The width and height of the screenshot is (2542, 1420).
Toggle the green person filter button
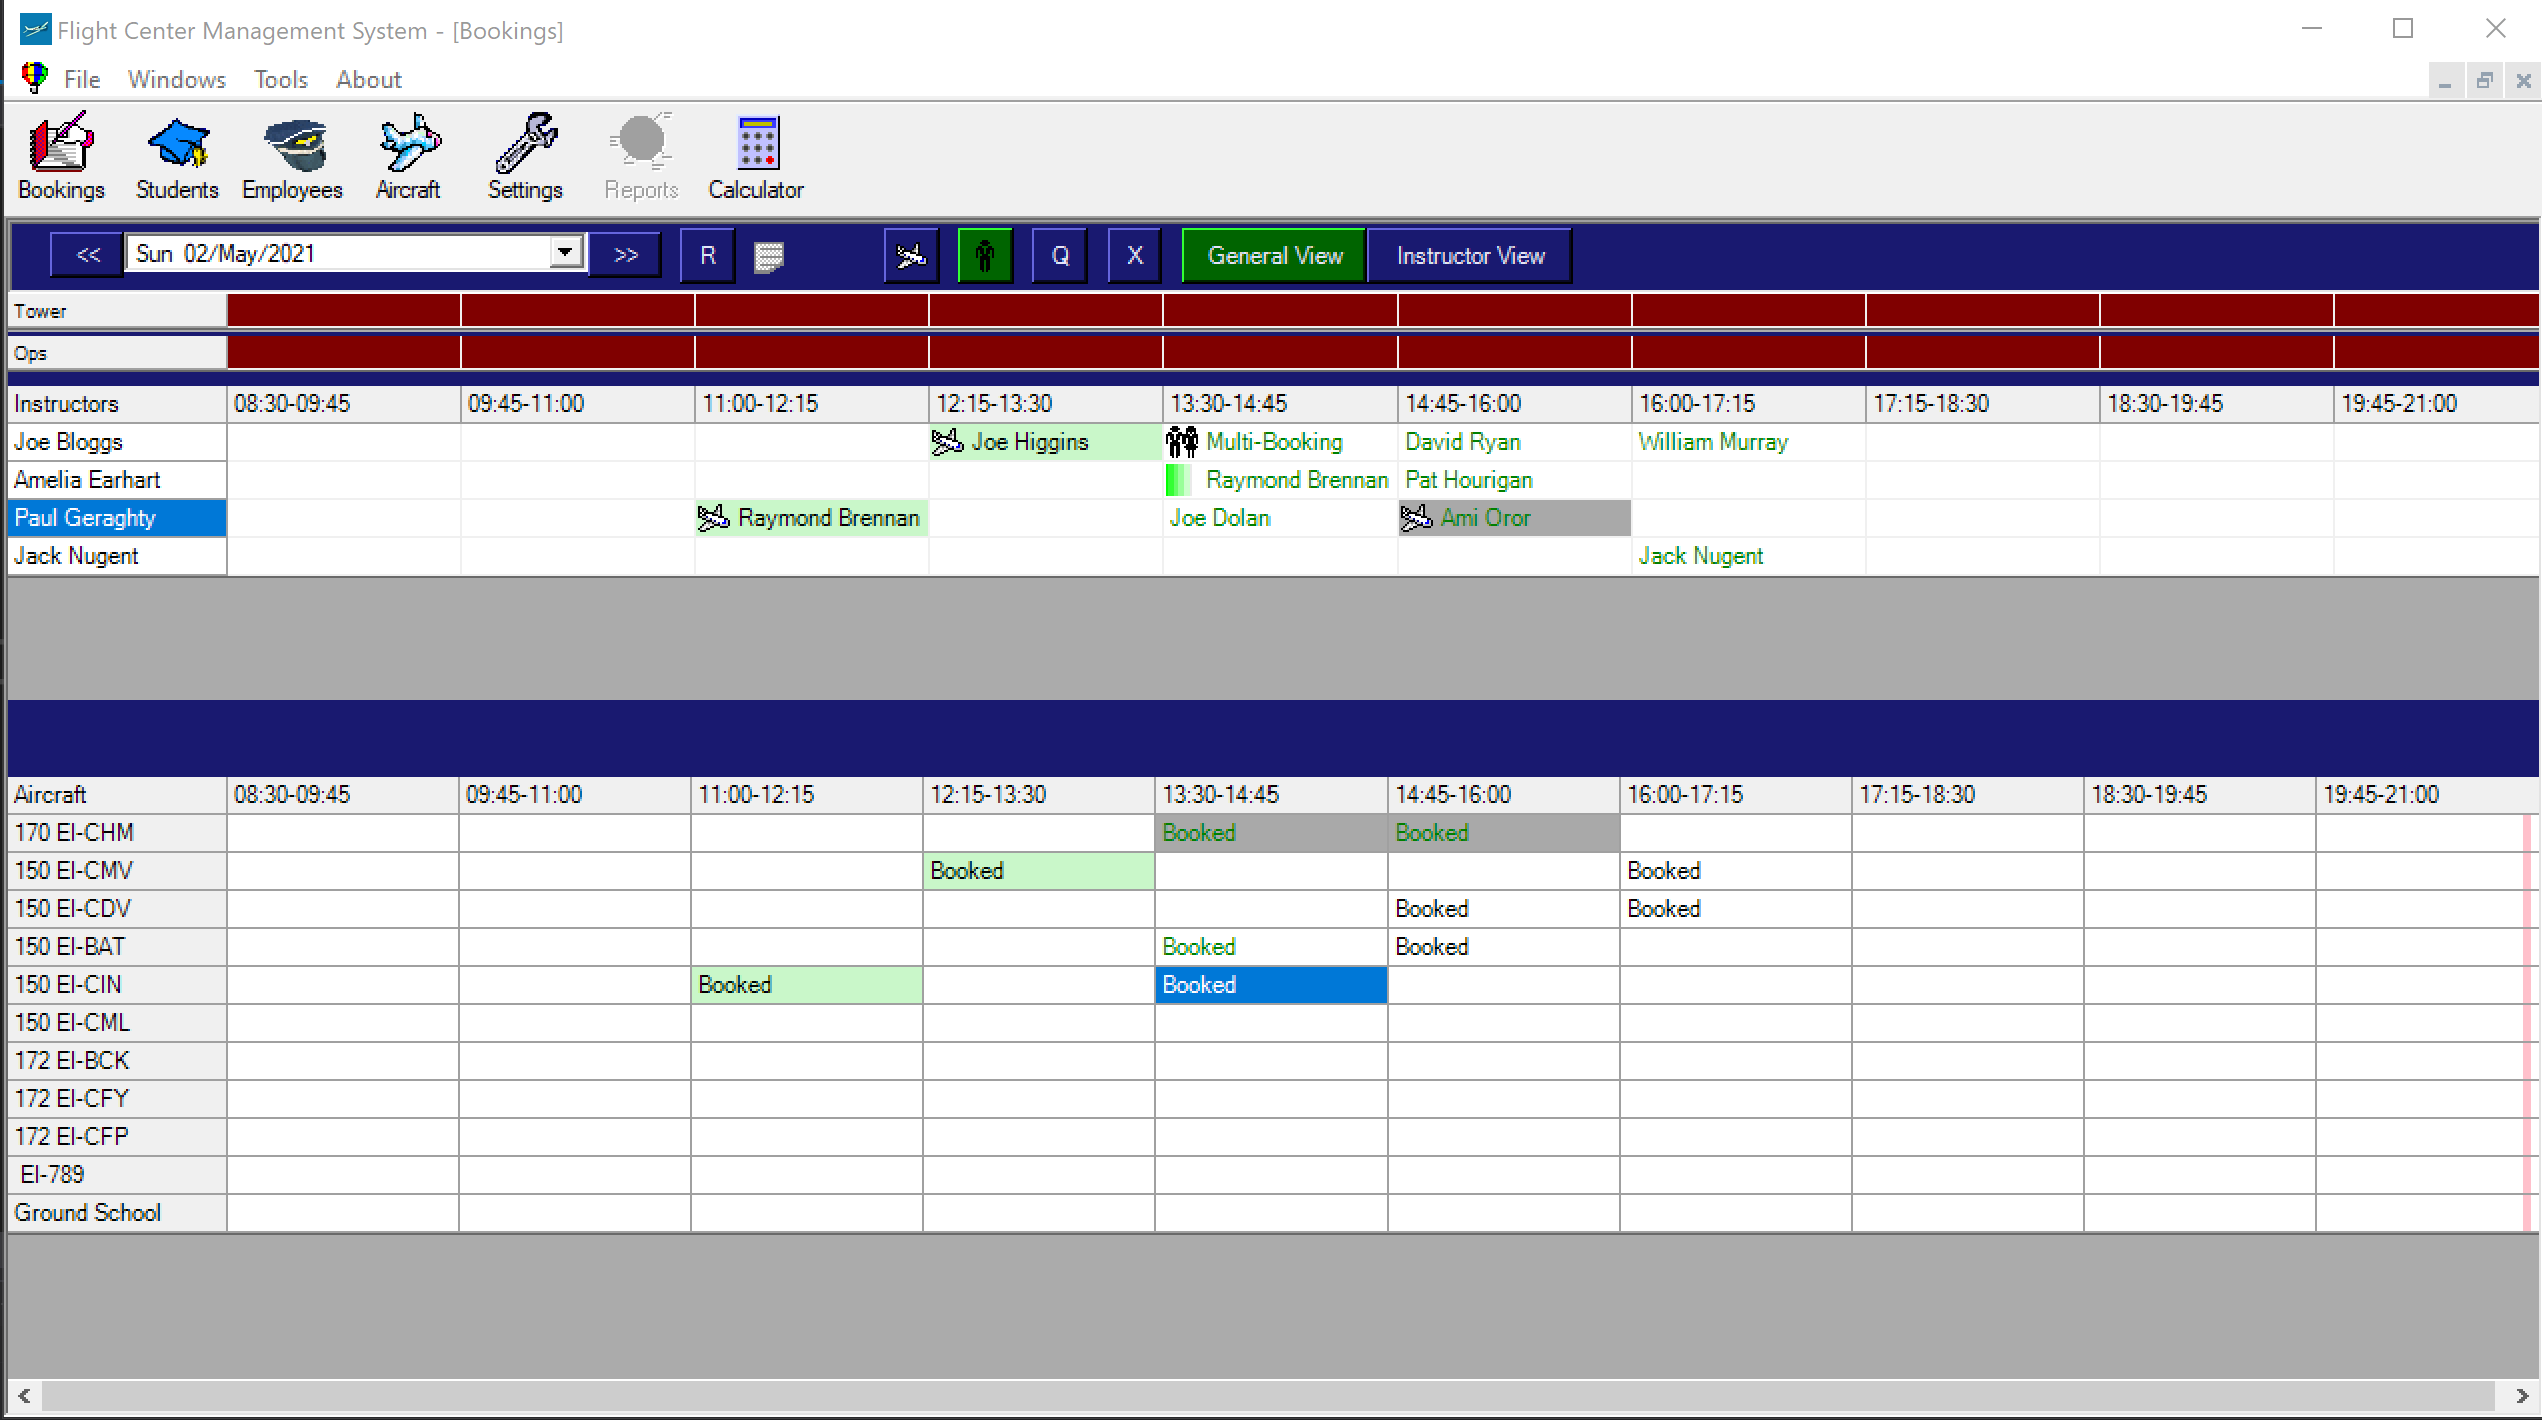point(984,255)
